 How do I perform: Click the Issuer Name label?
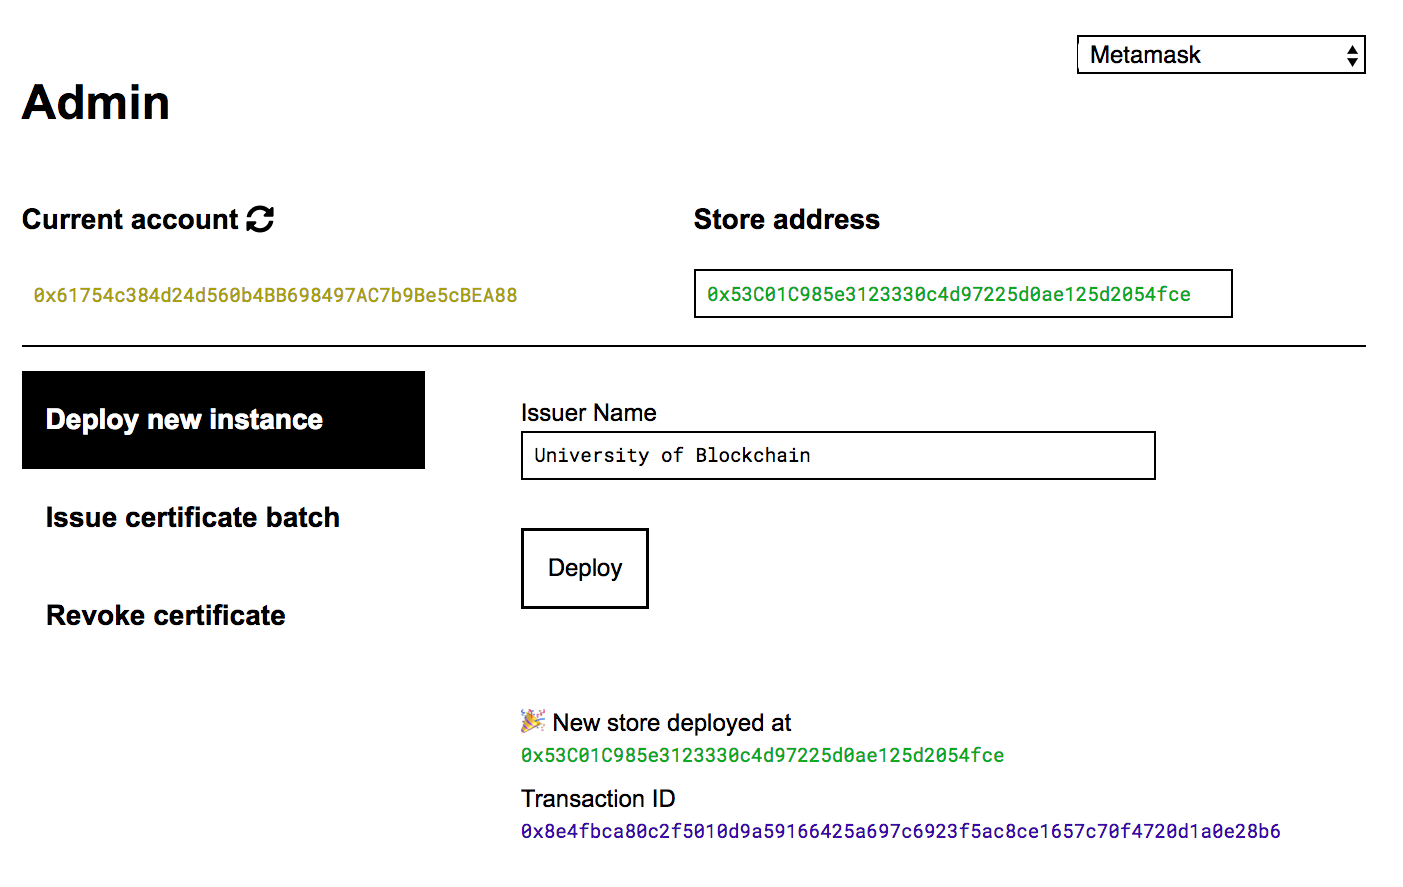[x=588, y=413]
